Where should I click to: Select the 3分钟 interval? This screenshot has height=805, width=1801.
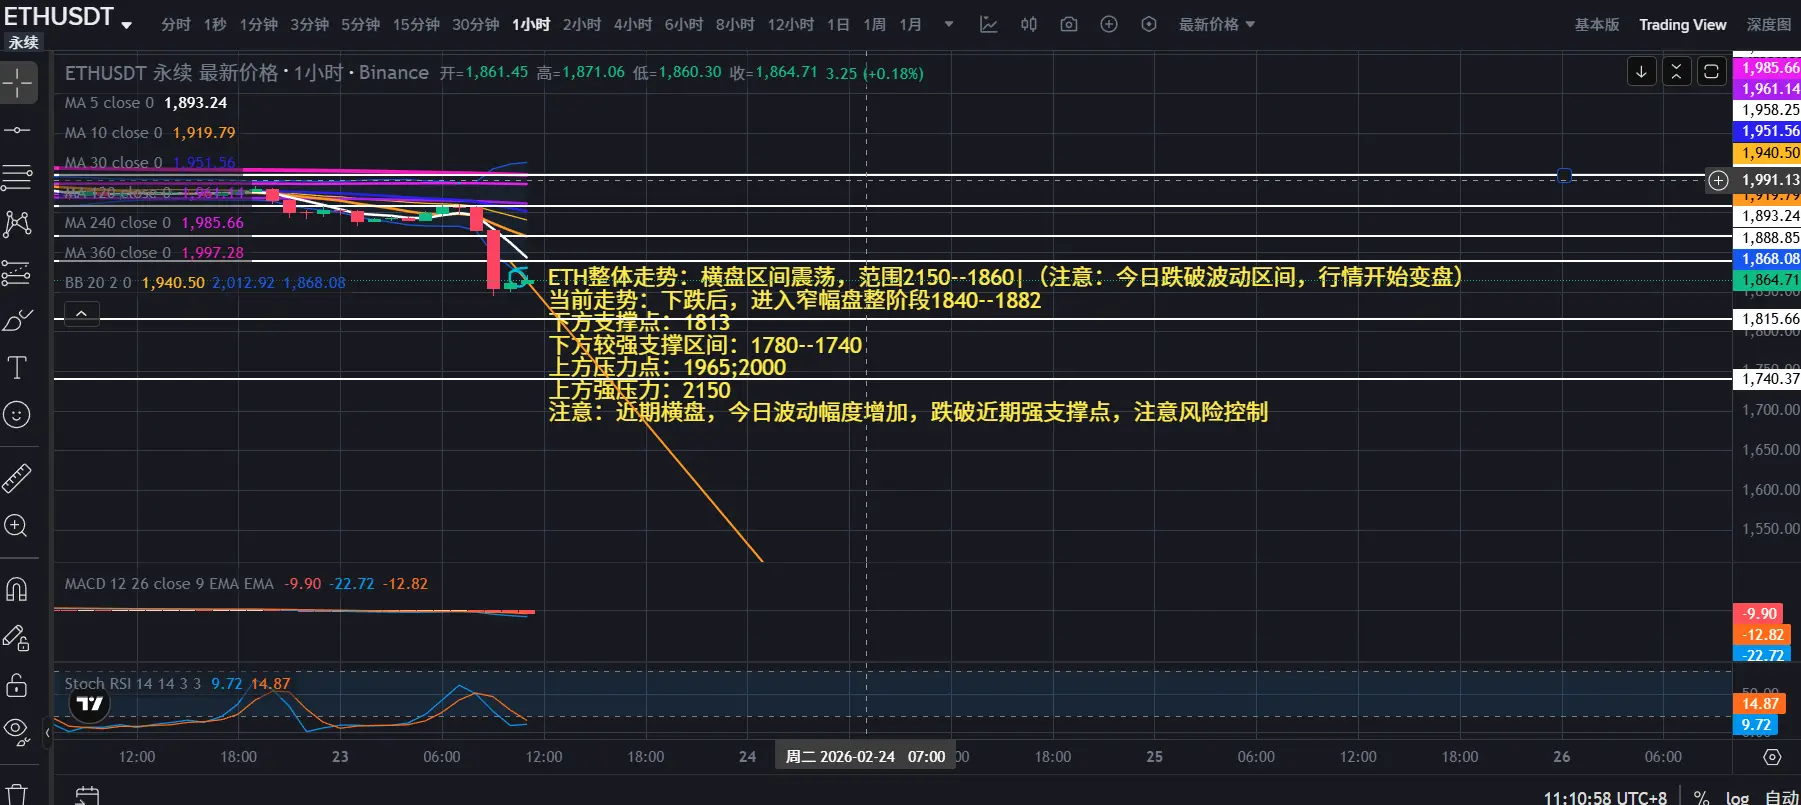(310, 24)
